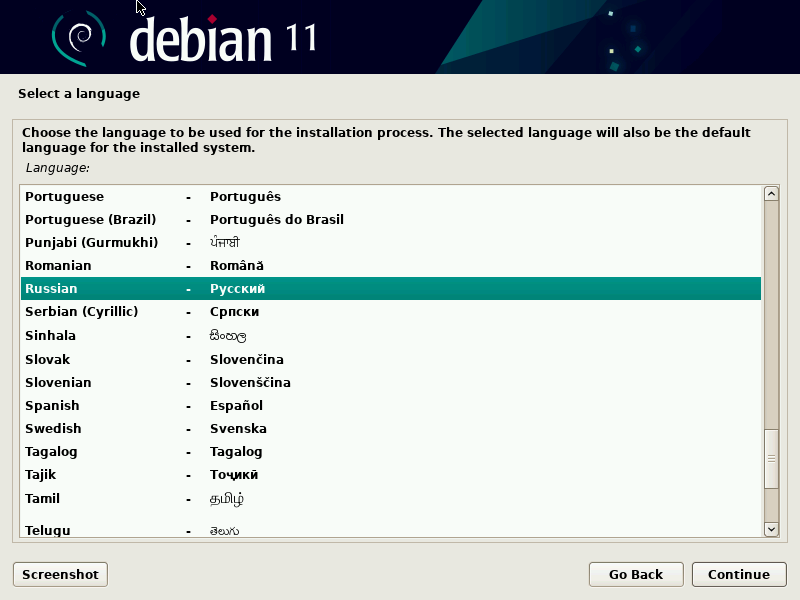Pick Romanian in the language list

391,265
